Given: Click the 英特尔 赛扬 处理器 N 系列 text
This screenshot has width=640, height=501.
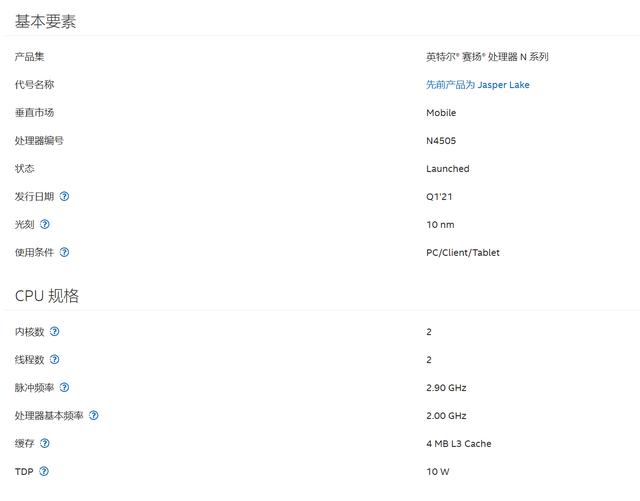Looking at the screenshot, I should pyautogui.click(x=487, y=57).
